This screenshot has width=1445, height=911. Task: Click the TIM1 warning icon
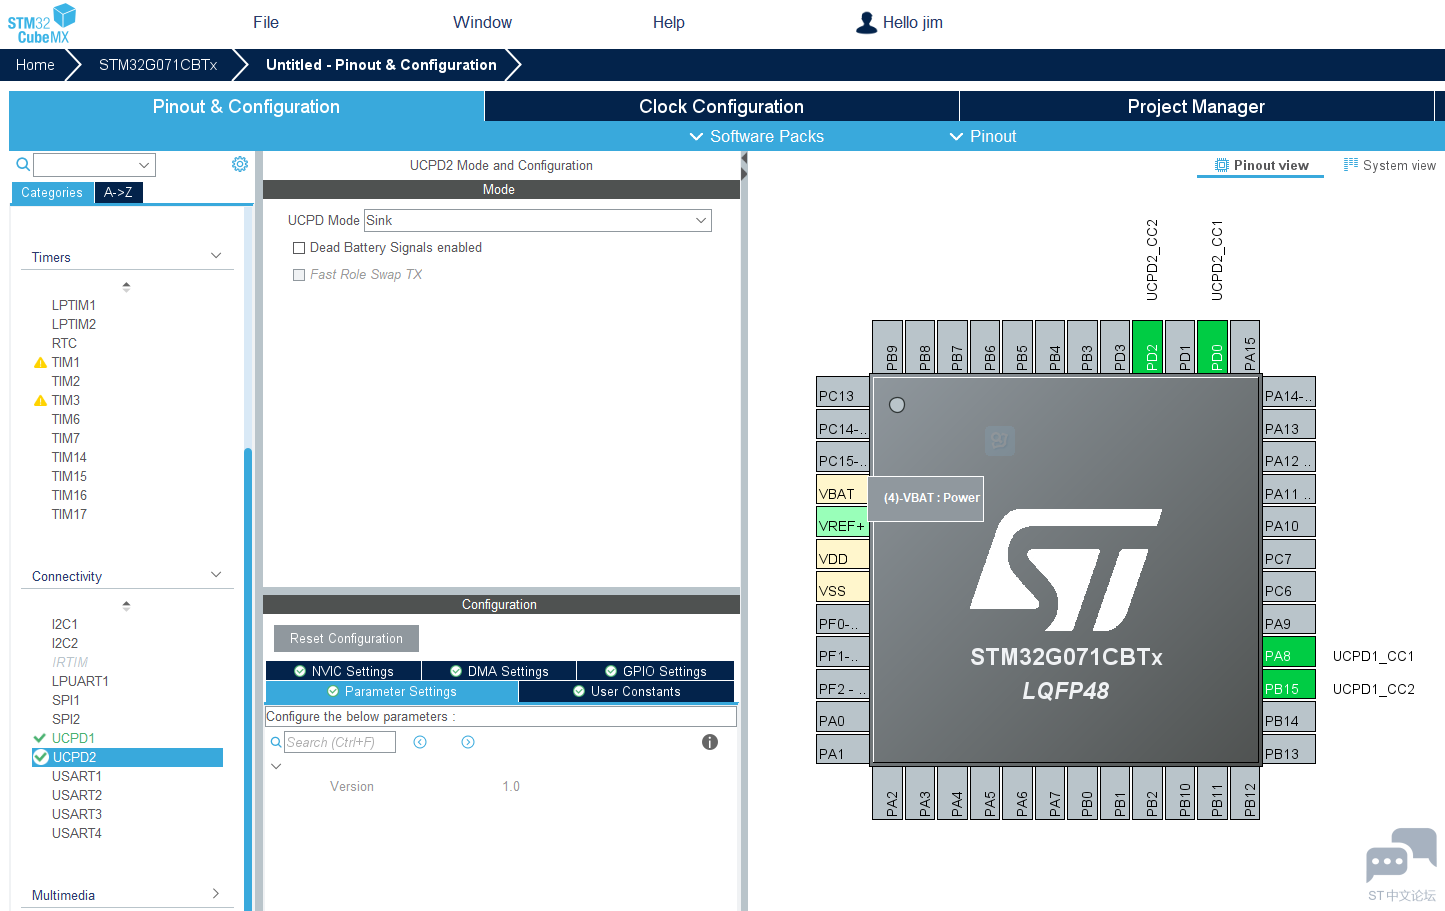[x=40, y=363]
